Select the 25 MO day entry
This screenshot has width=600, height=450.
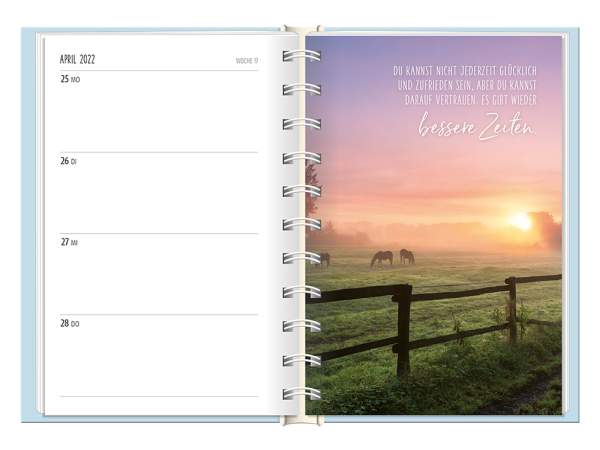70,79
